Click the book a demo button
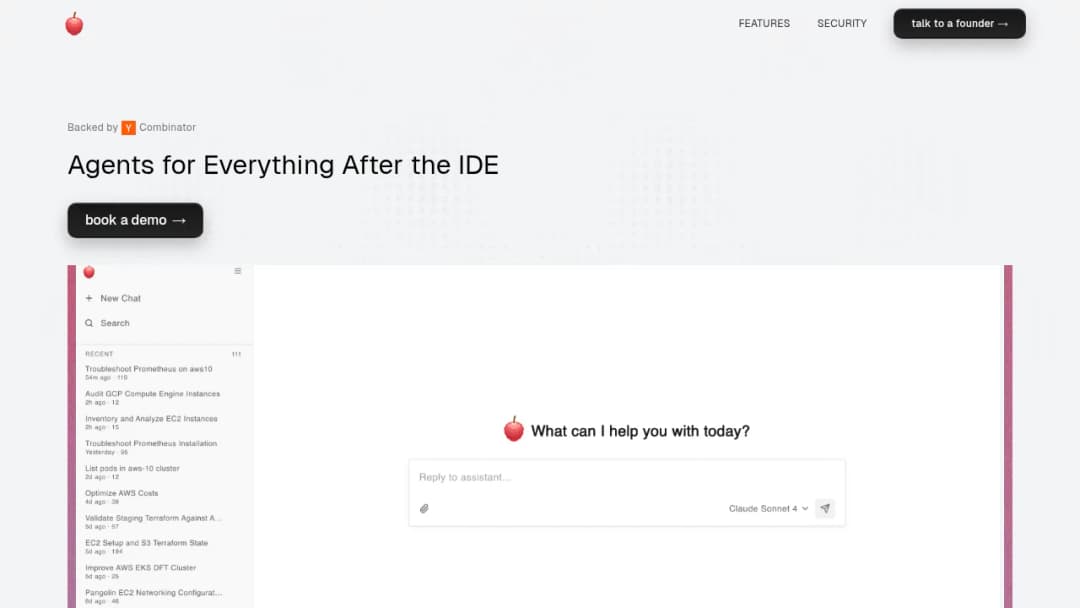Image resolution: width=1080 pixels, height=608 pixels. [x=135, y=220]
